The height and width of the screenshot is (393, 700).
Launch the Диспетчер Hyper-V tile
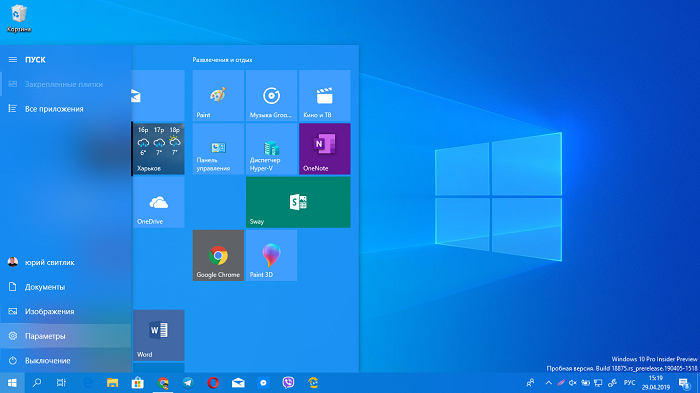(271, 149)
